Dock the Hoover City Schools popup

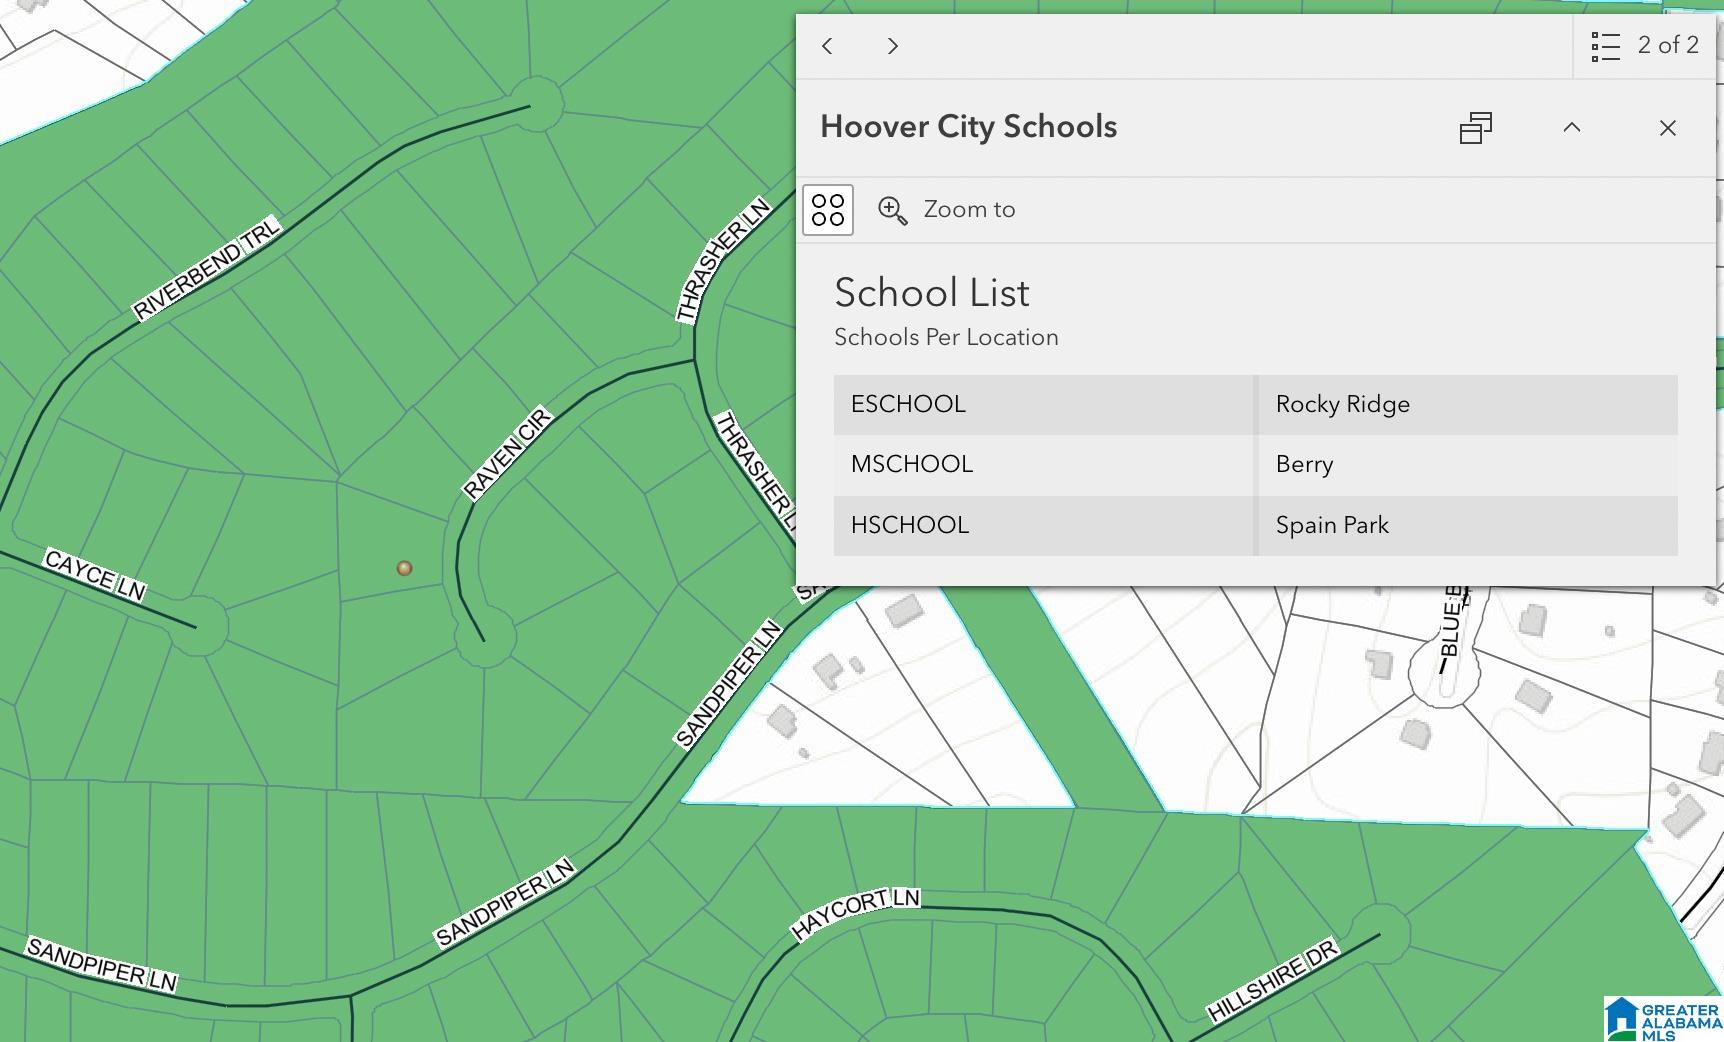pos(1476,128)
